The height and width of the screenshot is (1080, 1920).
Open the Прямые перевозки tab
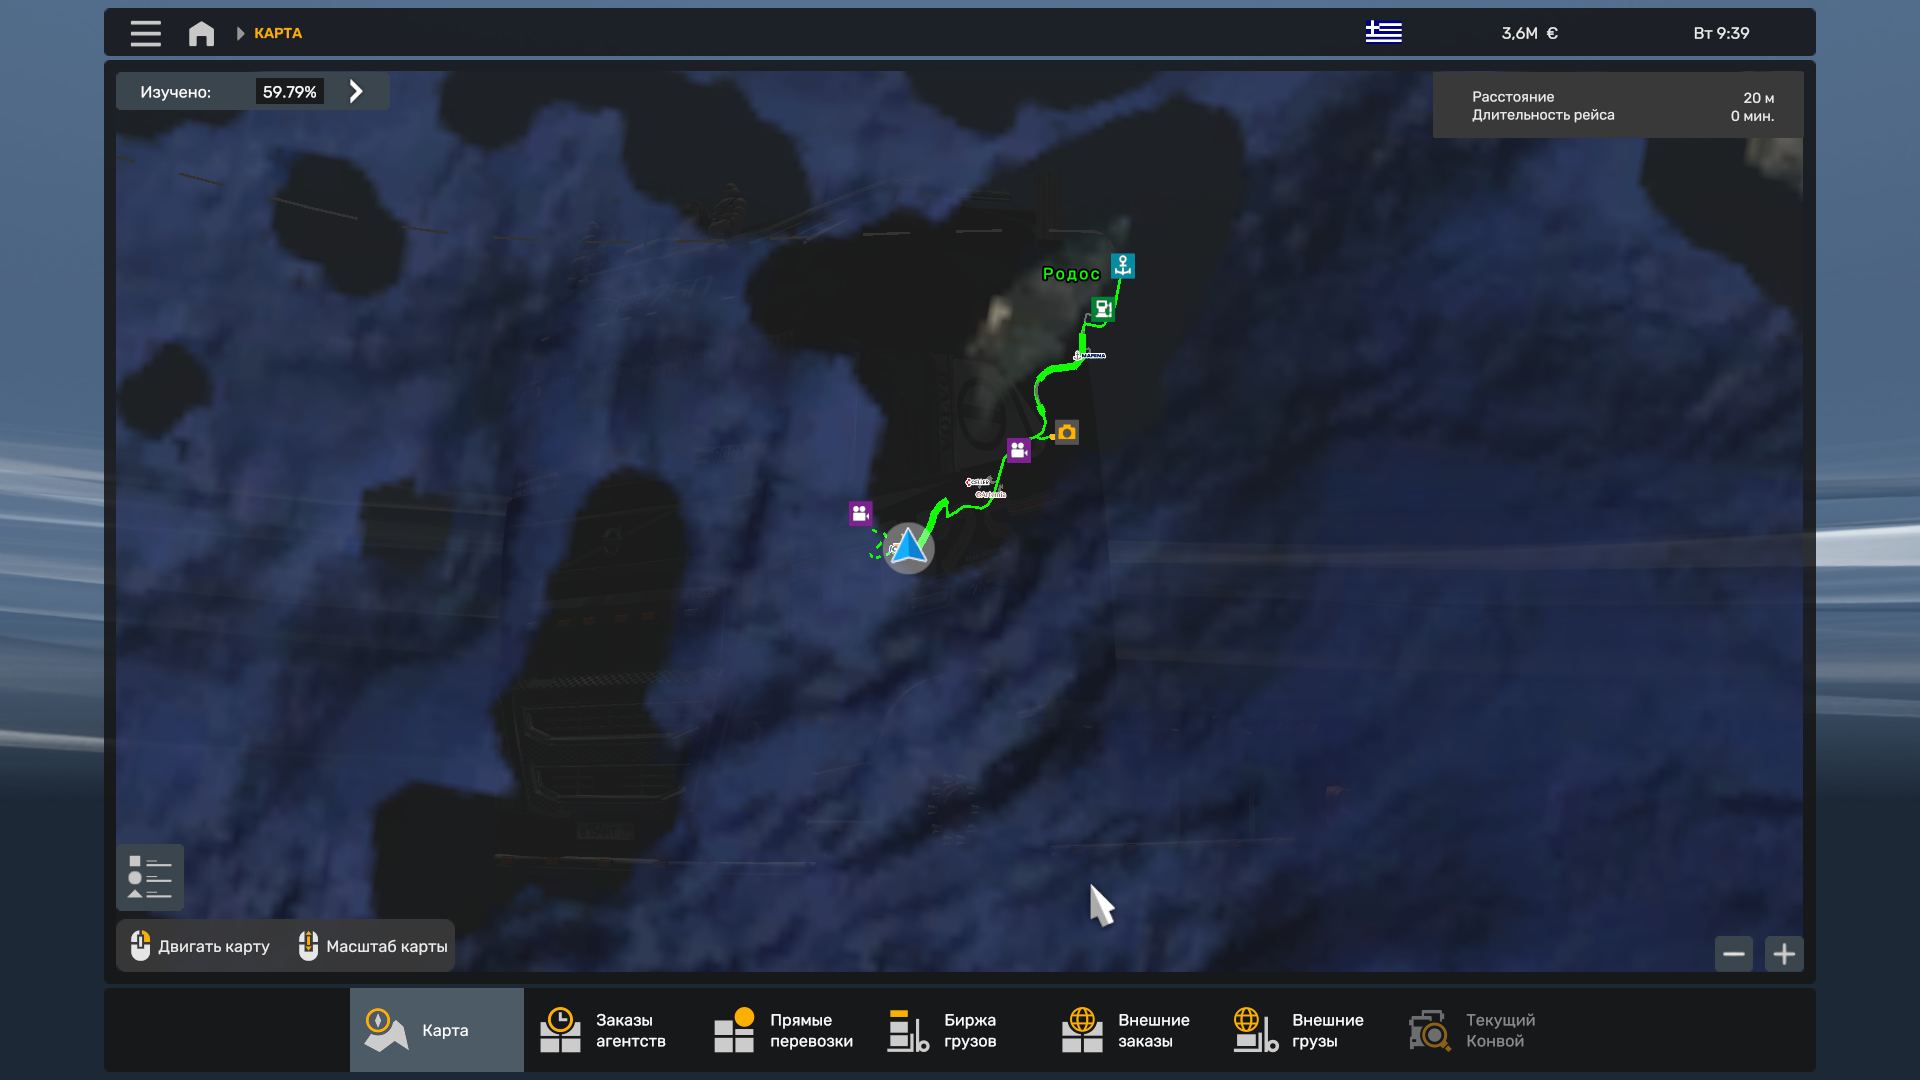784,1030
